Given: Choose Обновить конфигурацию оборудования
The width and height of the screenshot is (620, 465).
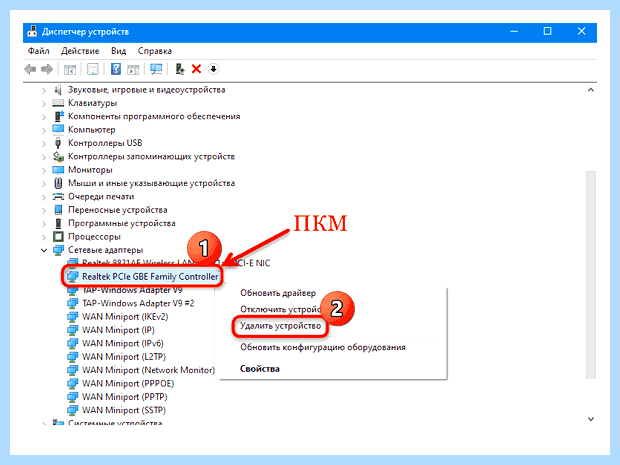Looking at the screenshot, I should point(323,347).
